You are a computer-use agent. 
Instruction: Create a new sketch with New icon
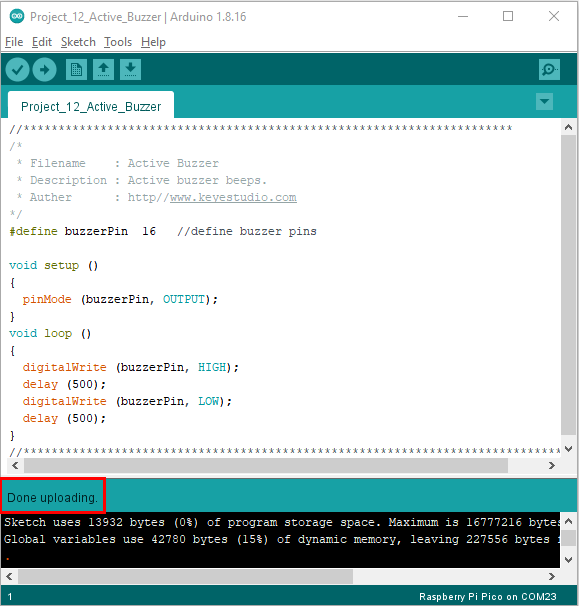click(x=77, y=70)
